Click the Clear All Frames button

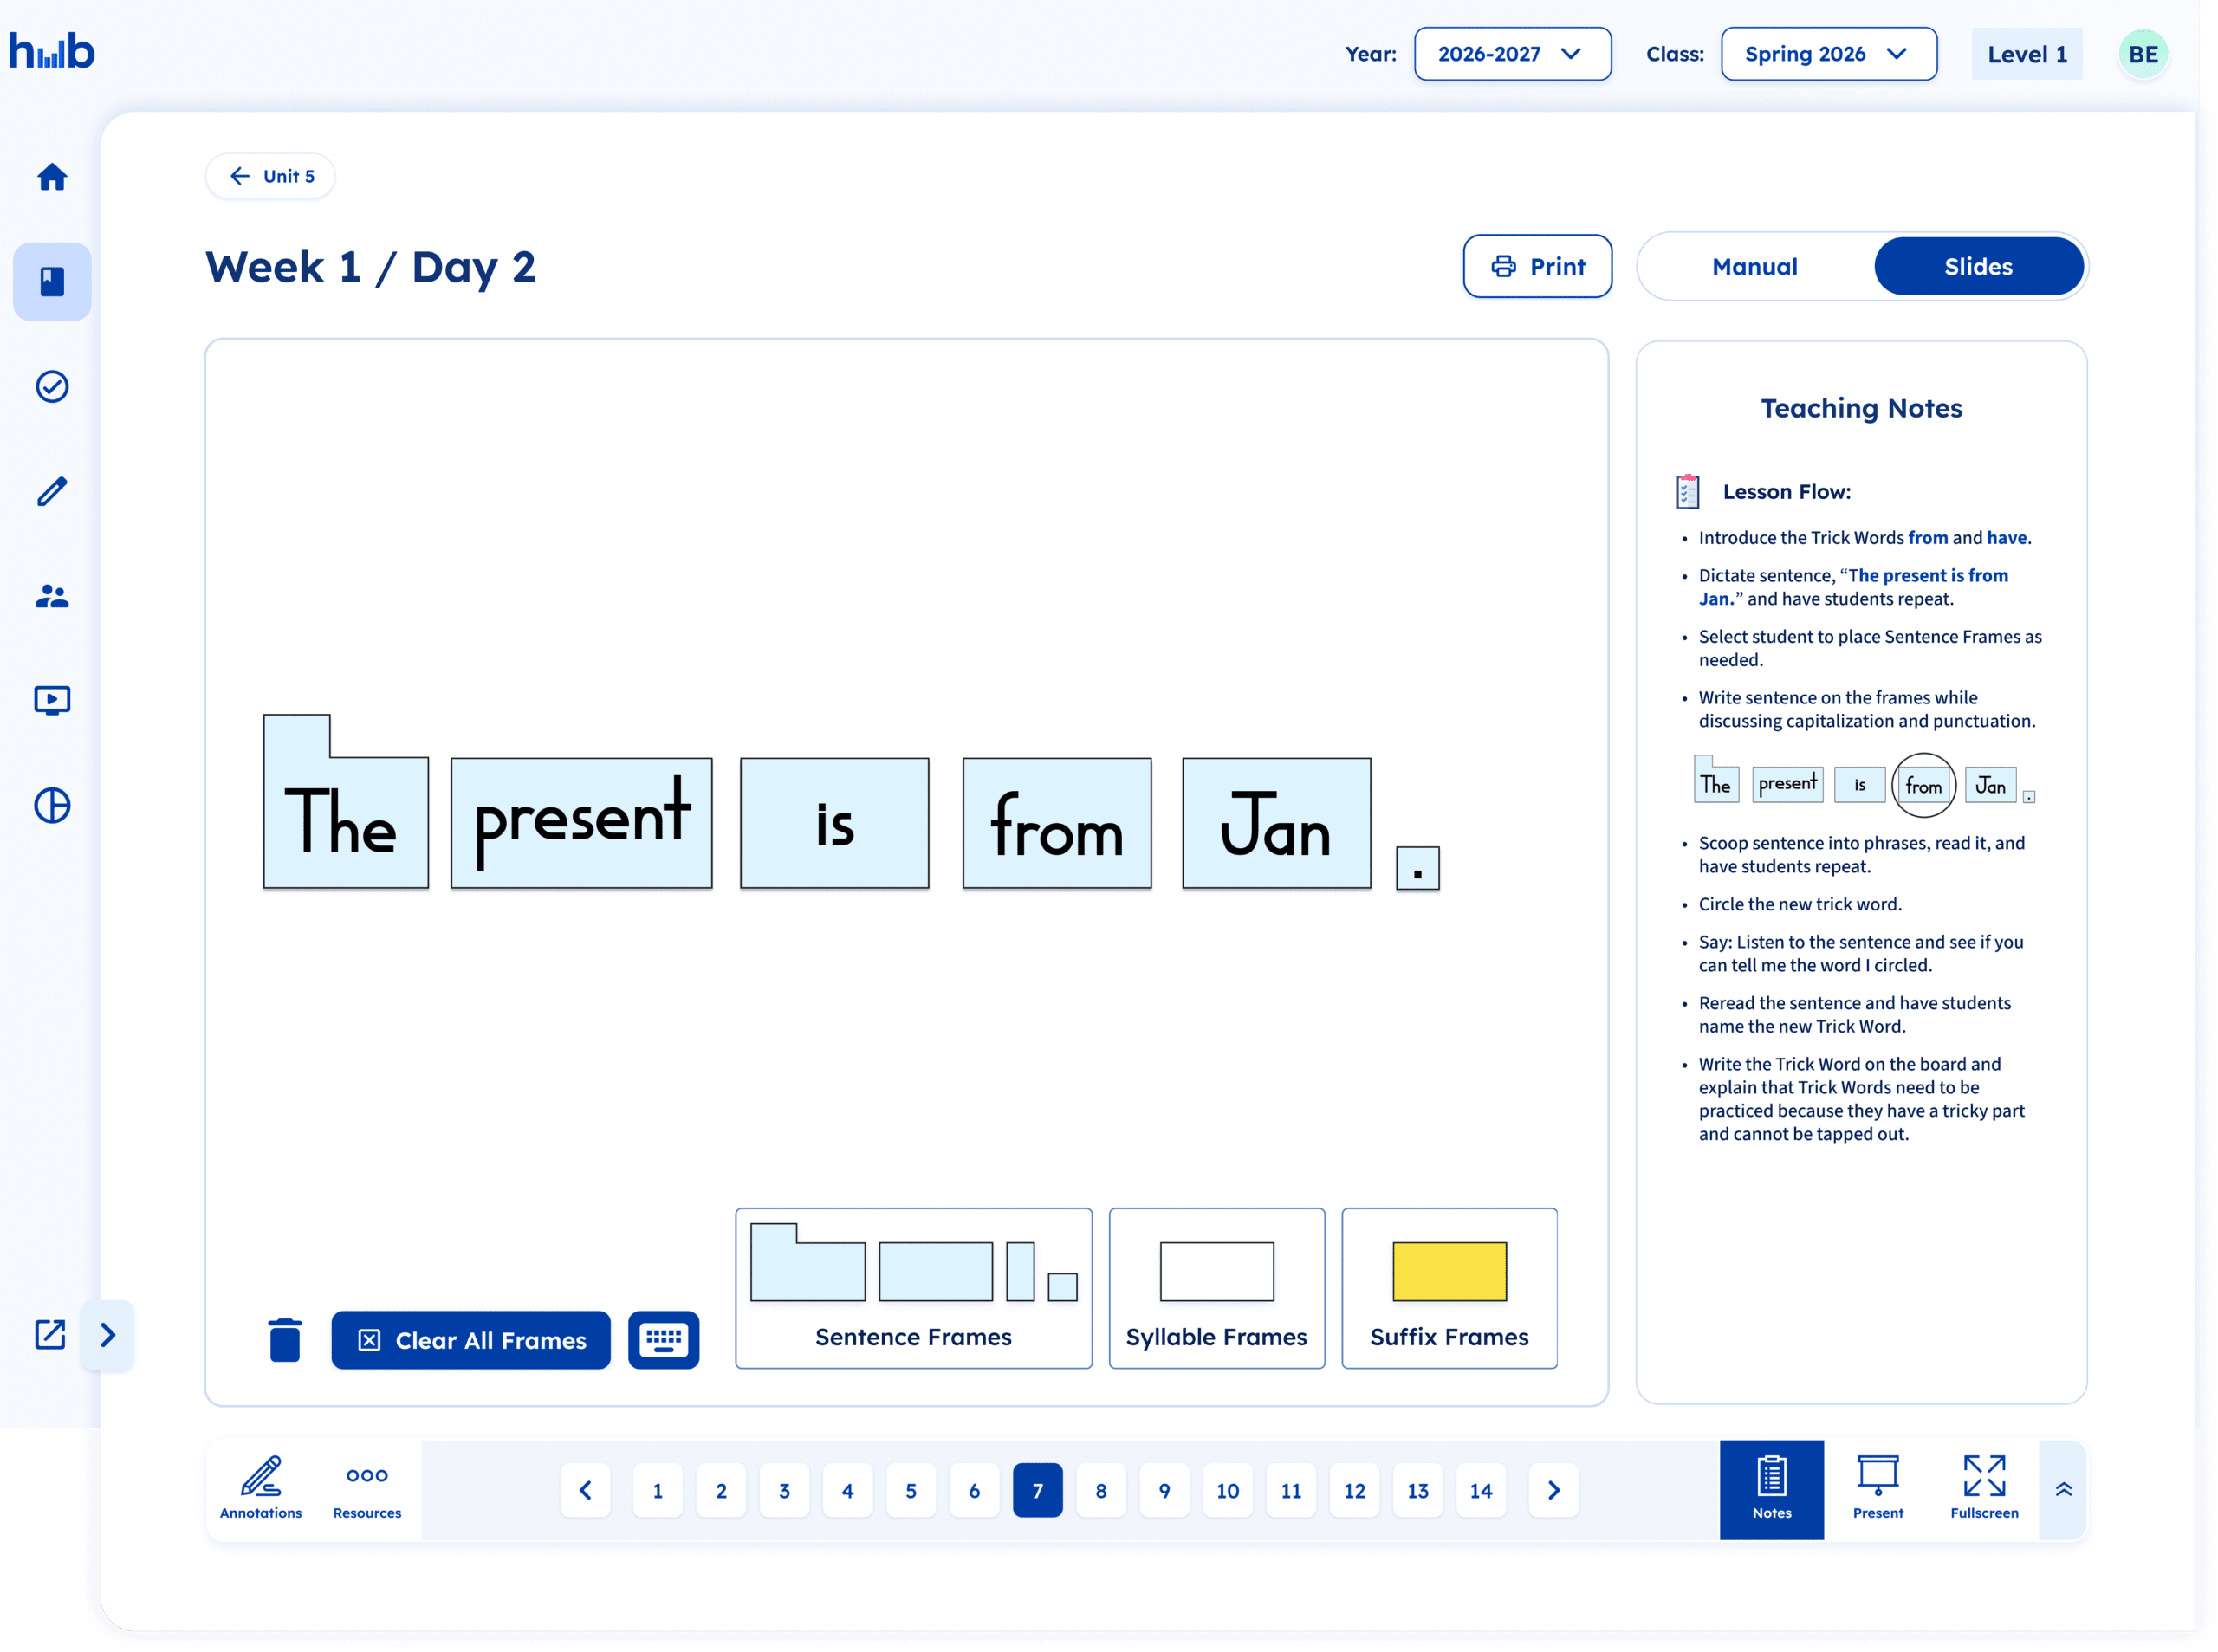[x=470, y=1340]
